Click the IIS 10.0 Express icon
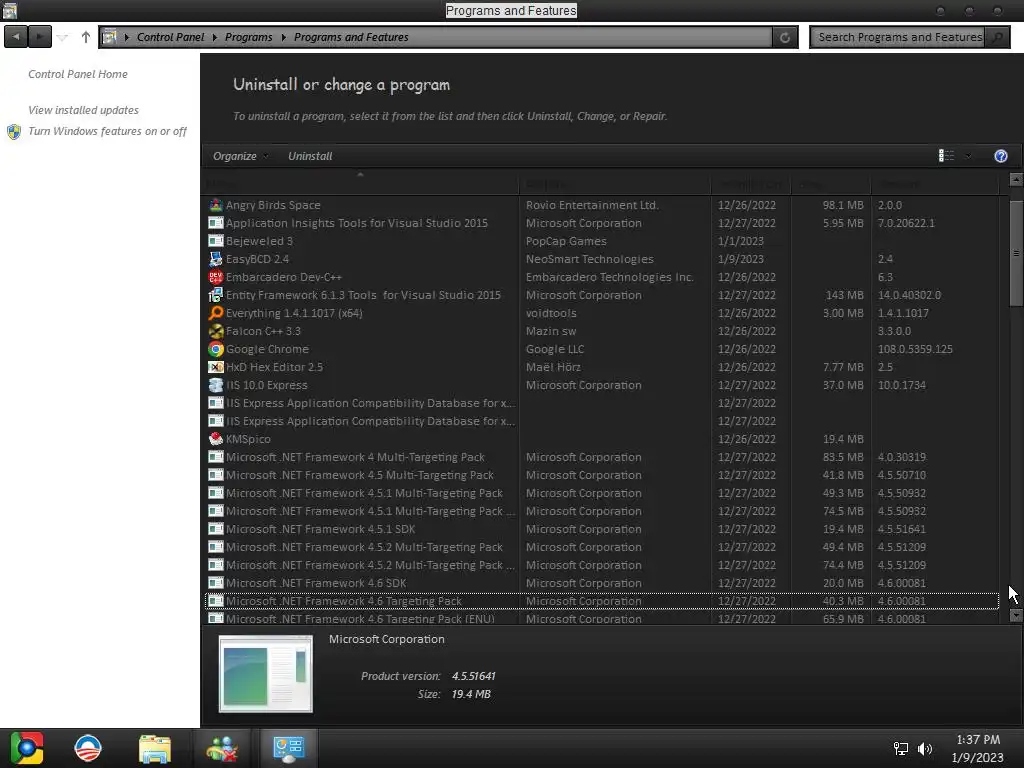The width and height of the screenshot is (1024, 768). click(216, 385)
